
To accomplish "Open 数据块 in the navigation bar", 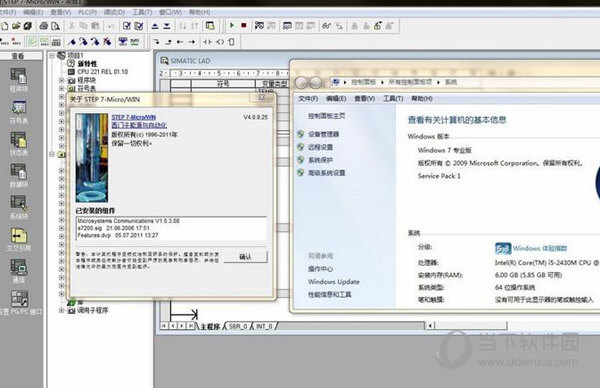I will [18, 175].
